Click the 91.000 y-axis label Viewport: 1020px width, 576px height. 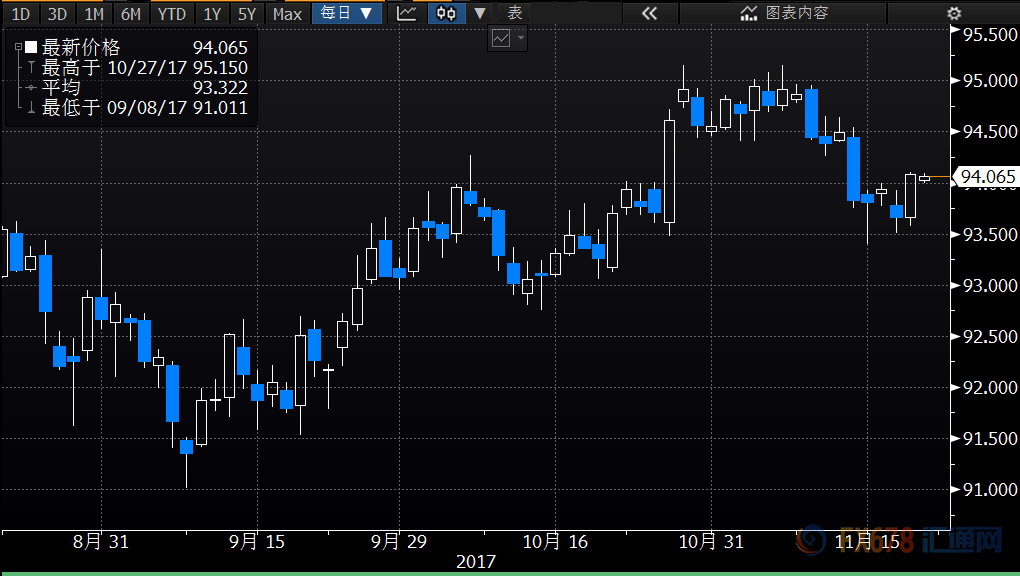pyautogui.click(x=989, y=489)
